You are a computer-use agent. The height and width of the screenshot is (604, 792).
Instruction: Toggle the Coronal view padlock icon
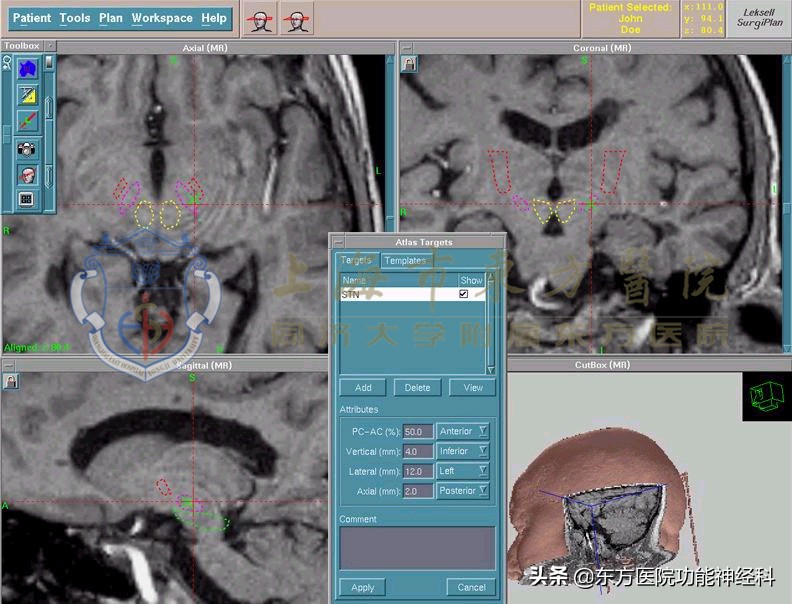[x=409, y=64]
